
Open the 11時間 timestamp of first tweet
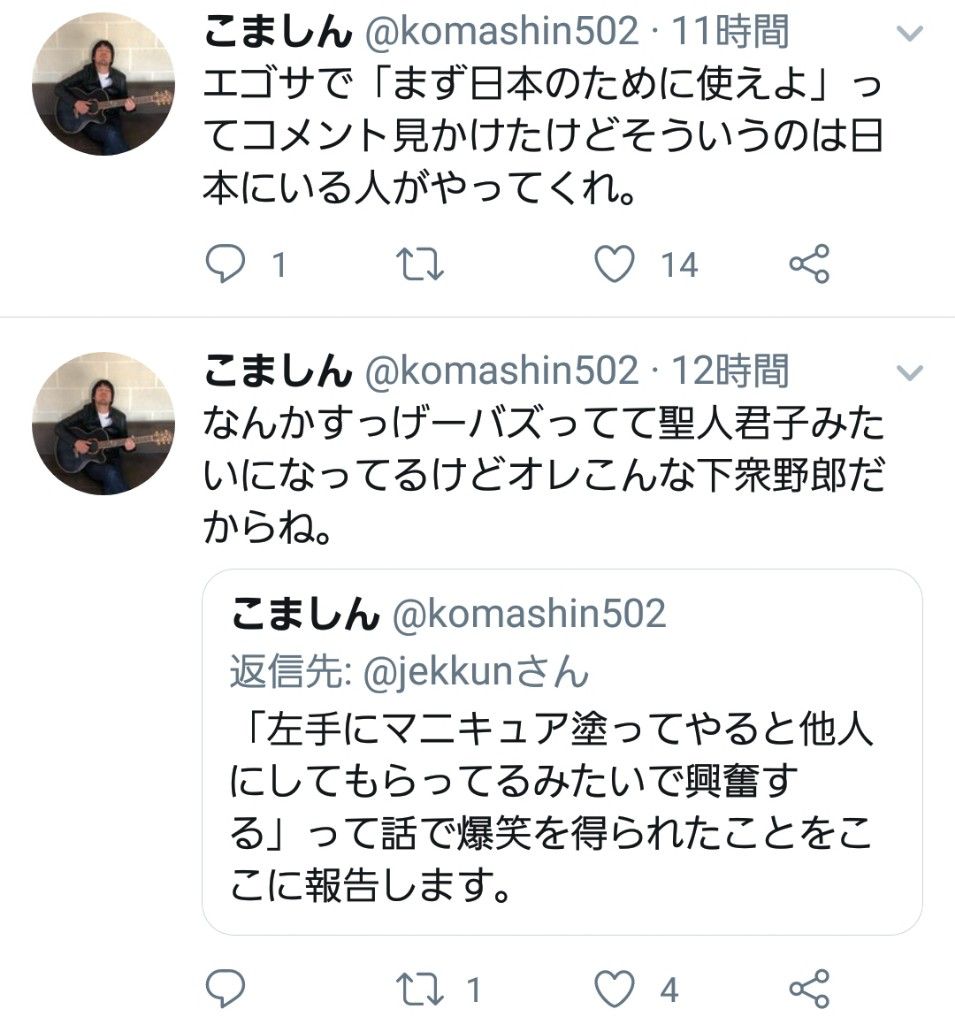[732, 33]
